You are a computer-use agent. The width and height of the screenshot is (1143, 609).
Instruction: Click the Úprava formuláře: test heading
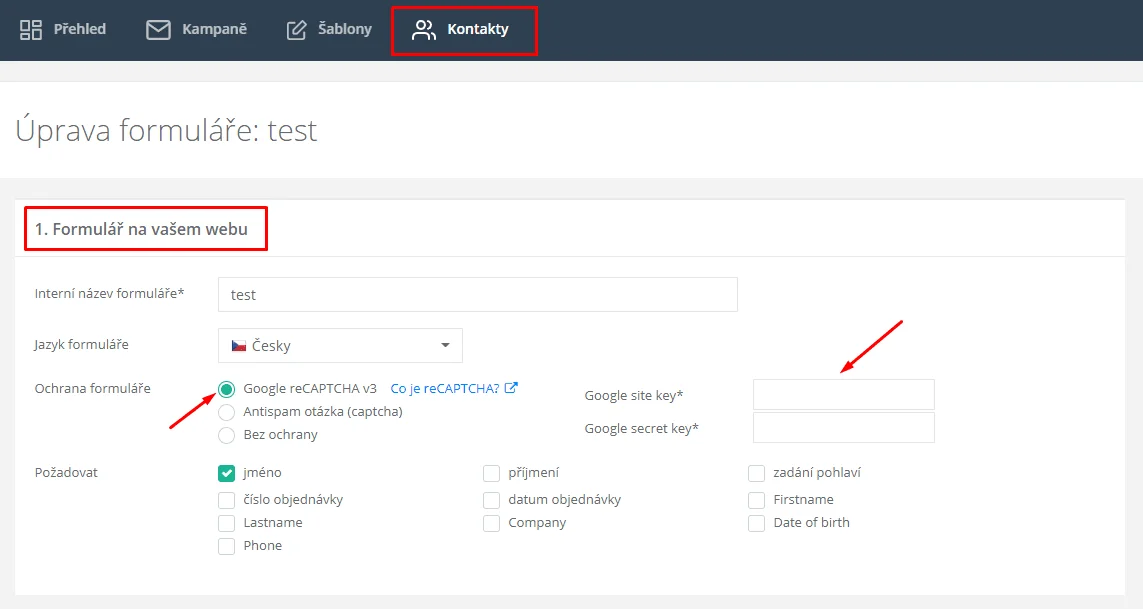tap(166, 131)
